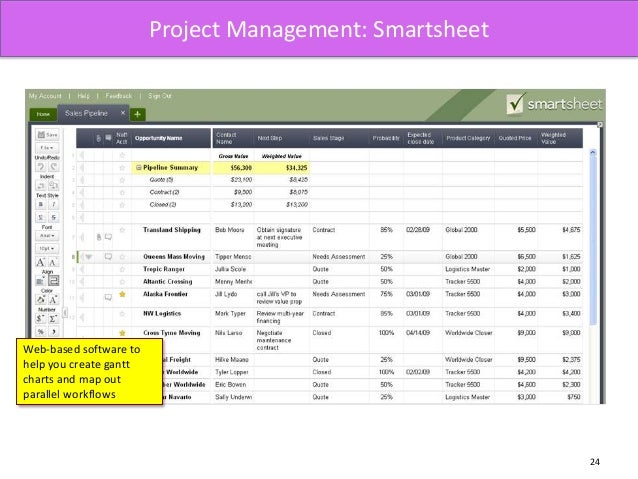This screenshot has height=479, width=638.
Task: Select the 'Quote (5)' summary cell
Action: (171, 179)
